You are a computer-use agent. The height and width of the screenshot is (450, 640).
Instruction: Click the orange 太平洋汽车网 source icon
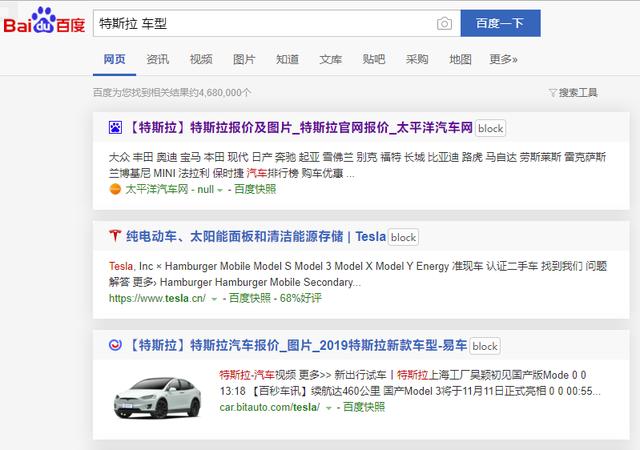tap(116, 189)
